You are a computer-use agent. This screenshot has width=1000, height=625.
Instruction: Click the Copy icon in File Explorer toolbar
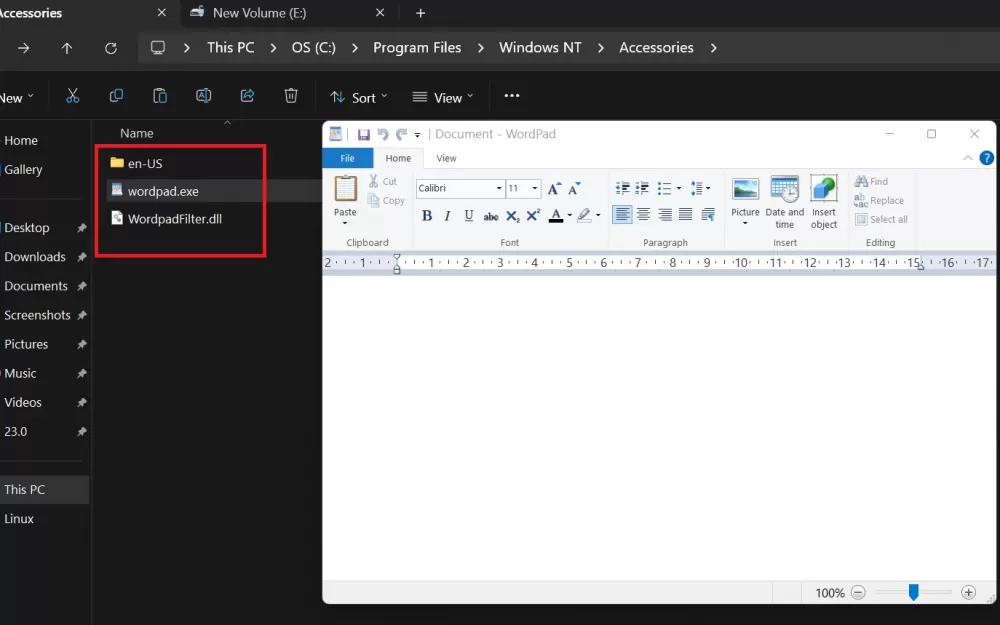116,96
